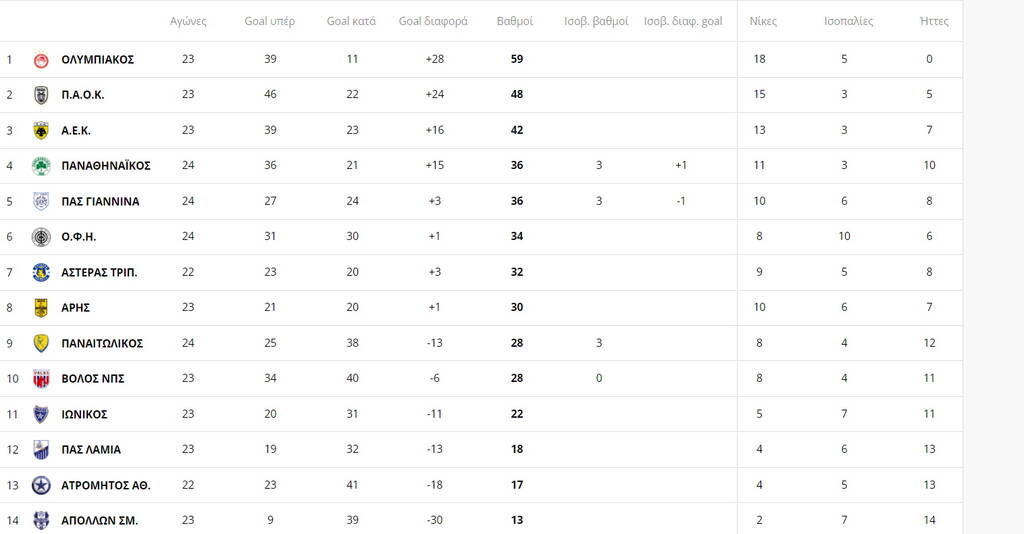The height and width of the screenshot is (534, 1024).
Task: Click the Ισοπαλίες column header
Action: (848, 21)
